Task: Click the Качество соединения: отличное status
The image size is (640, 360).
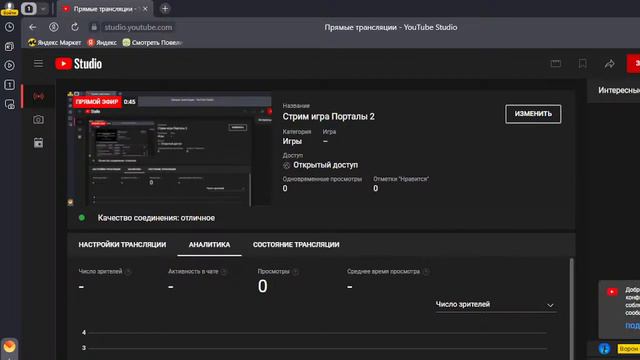Action: 156,218
